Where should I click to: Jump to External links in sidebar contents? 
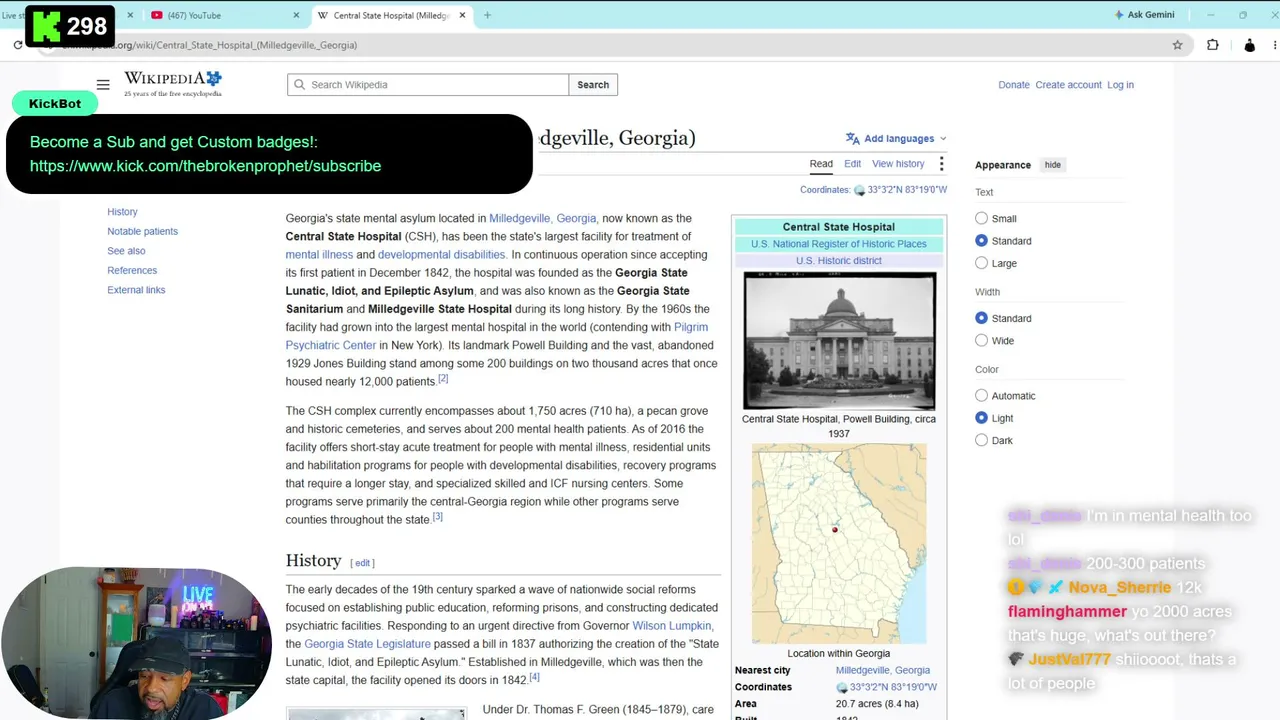click(136, 290)
